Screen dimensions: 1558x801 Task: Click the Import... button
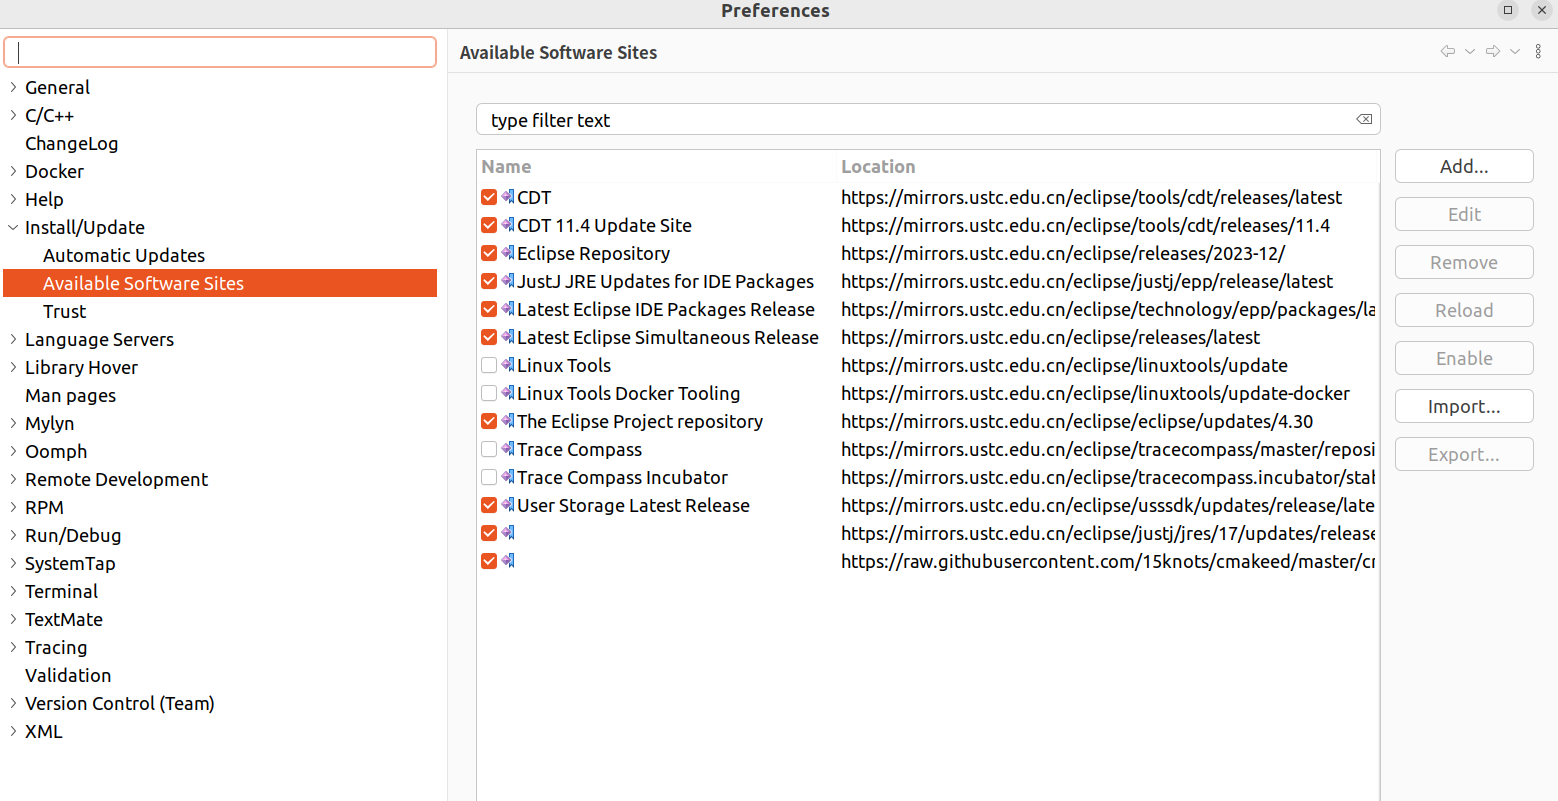pyautogui.click(x=1464, y=406)
